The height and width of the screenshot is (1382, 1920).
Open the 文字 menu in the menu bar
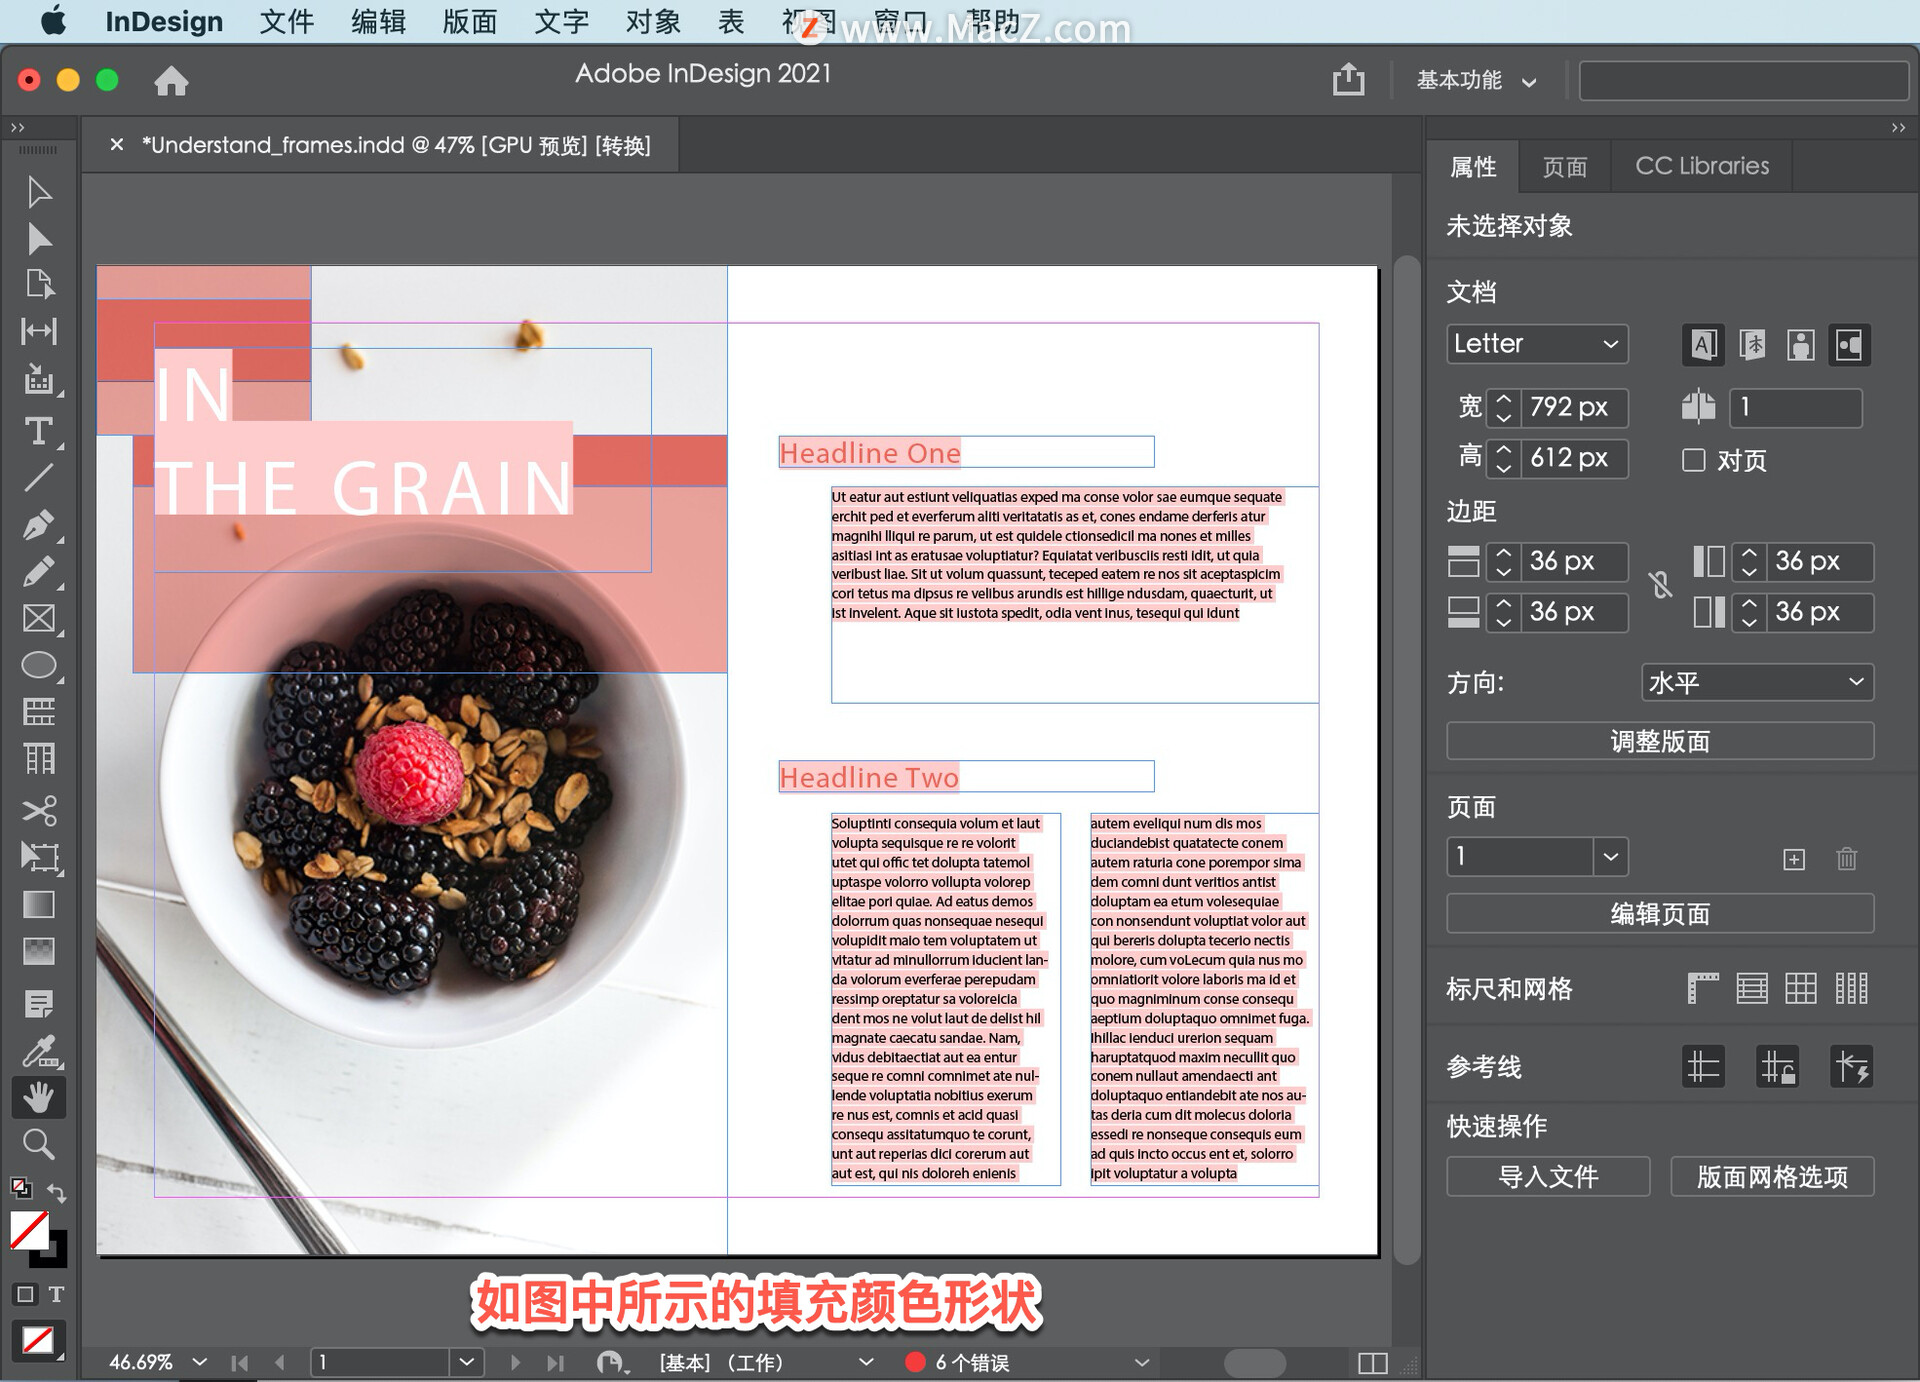(560, 21)
